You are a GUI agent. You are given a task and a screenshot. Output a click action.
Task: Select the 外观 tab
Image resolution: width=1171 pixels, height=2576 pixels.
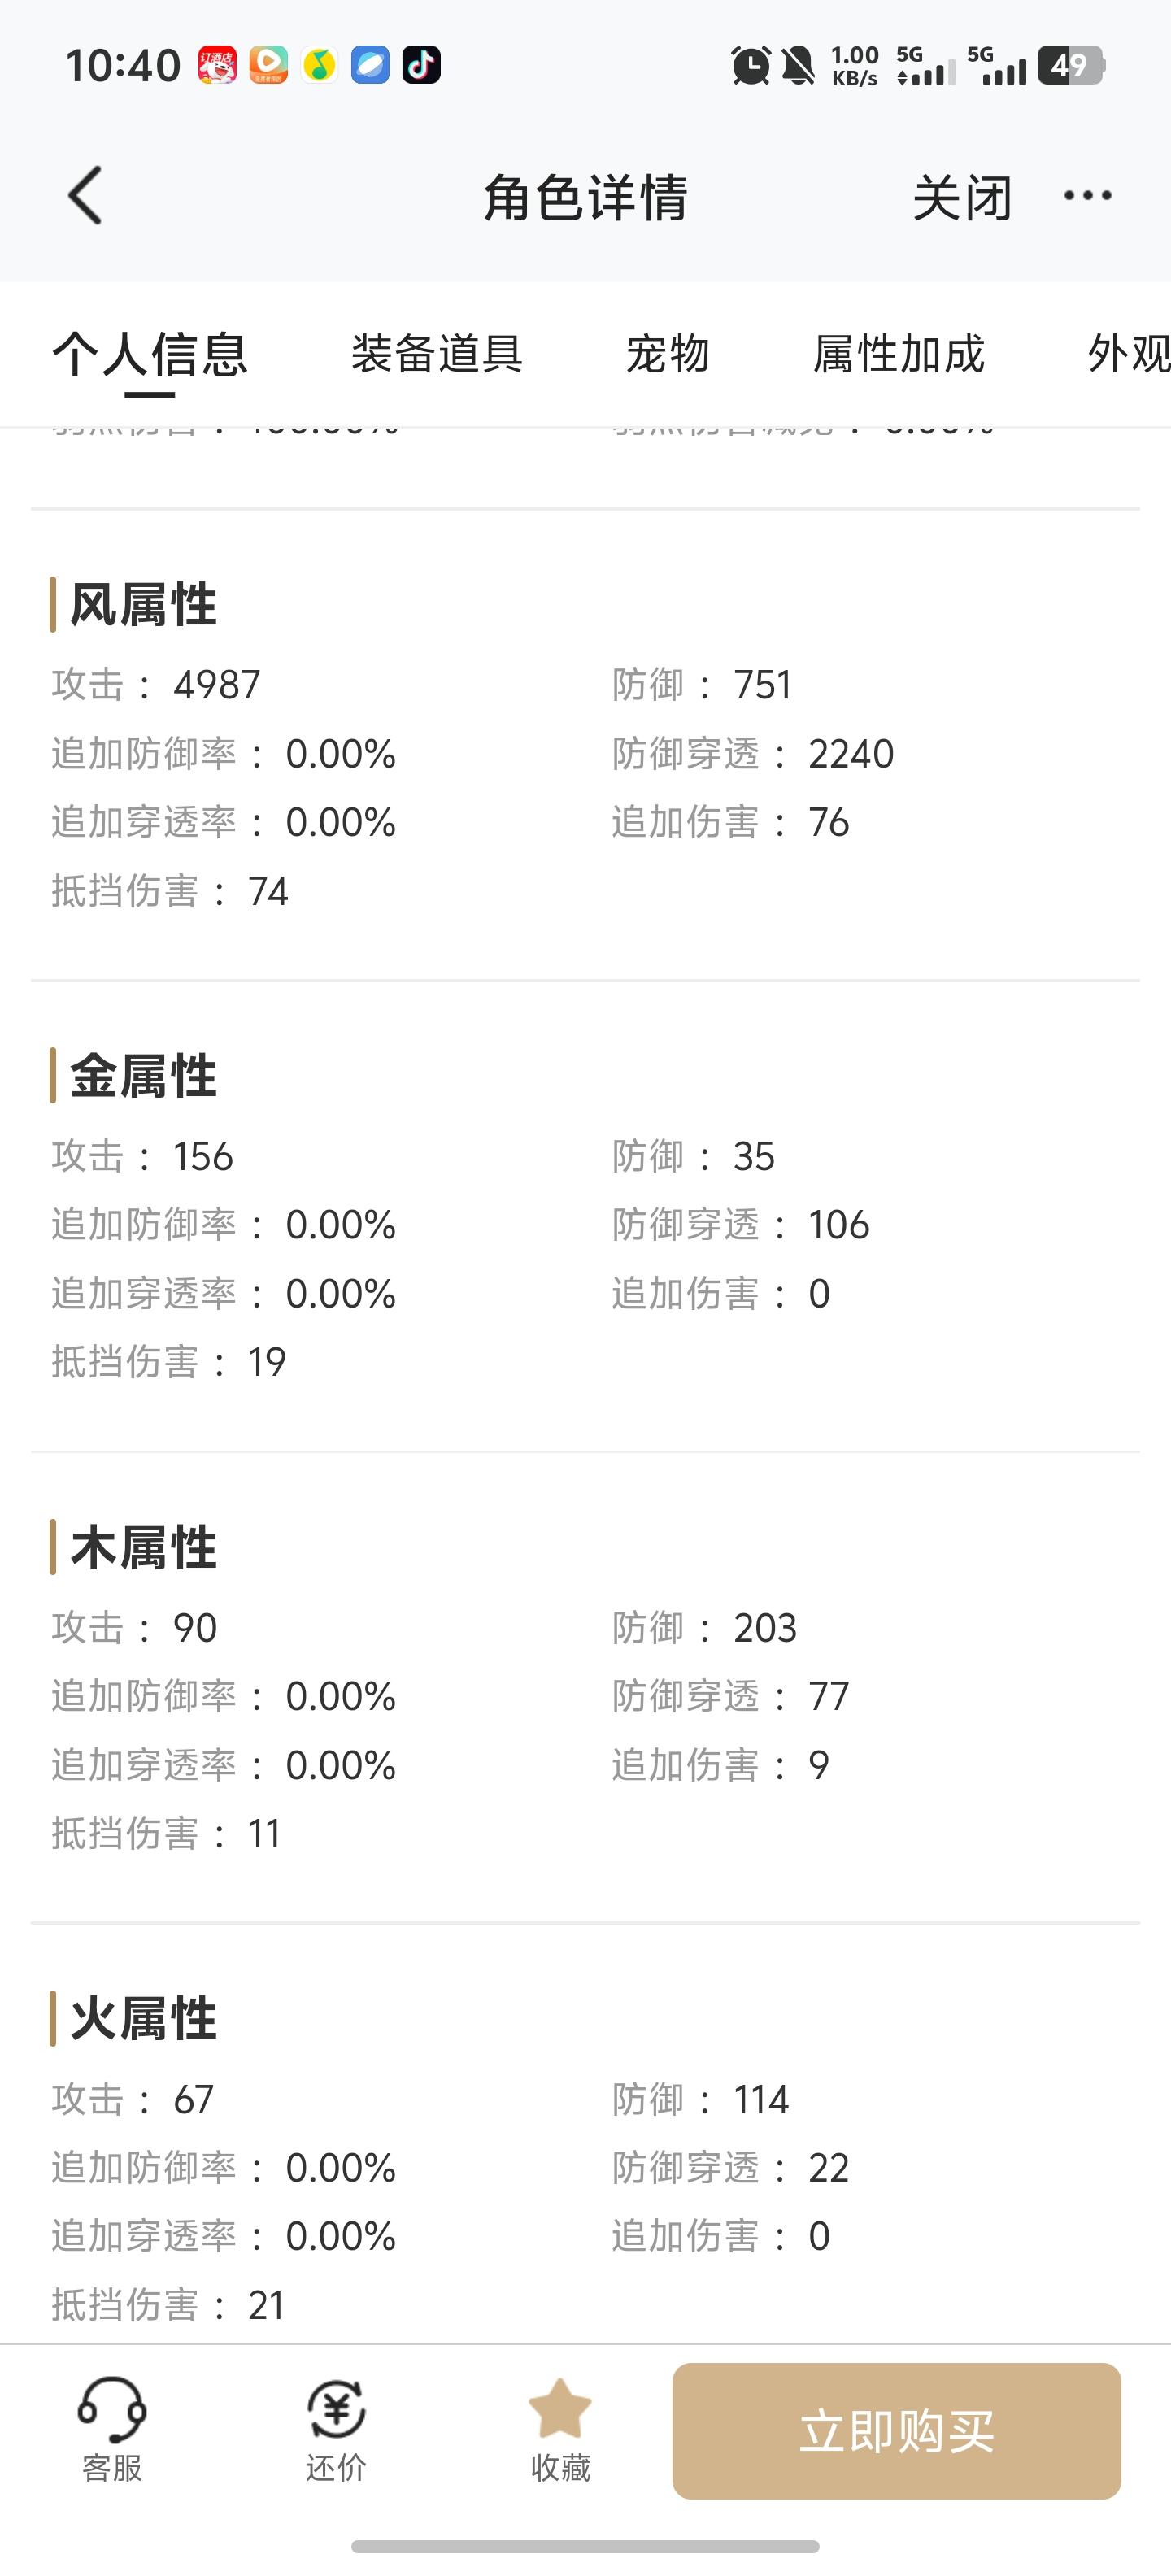(x=1129, y=354)
